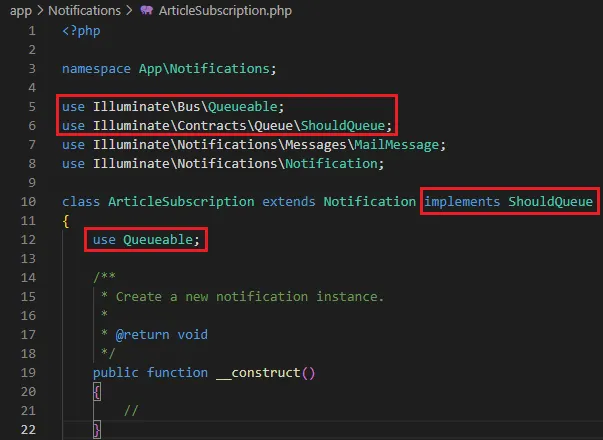Click line number 10 in the gutter
This screenshot has height=440, width=603.
pos(28,202)
